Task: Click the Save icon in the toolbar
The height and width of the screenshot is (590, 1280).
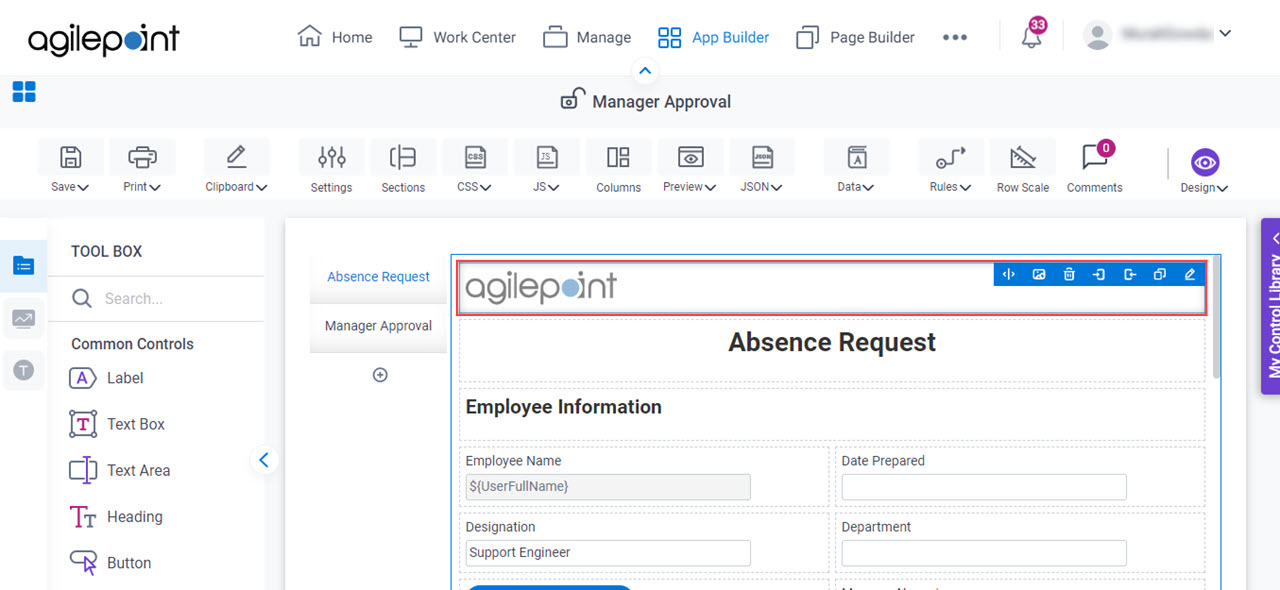Action: [70, 157]
